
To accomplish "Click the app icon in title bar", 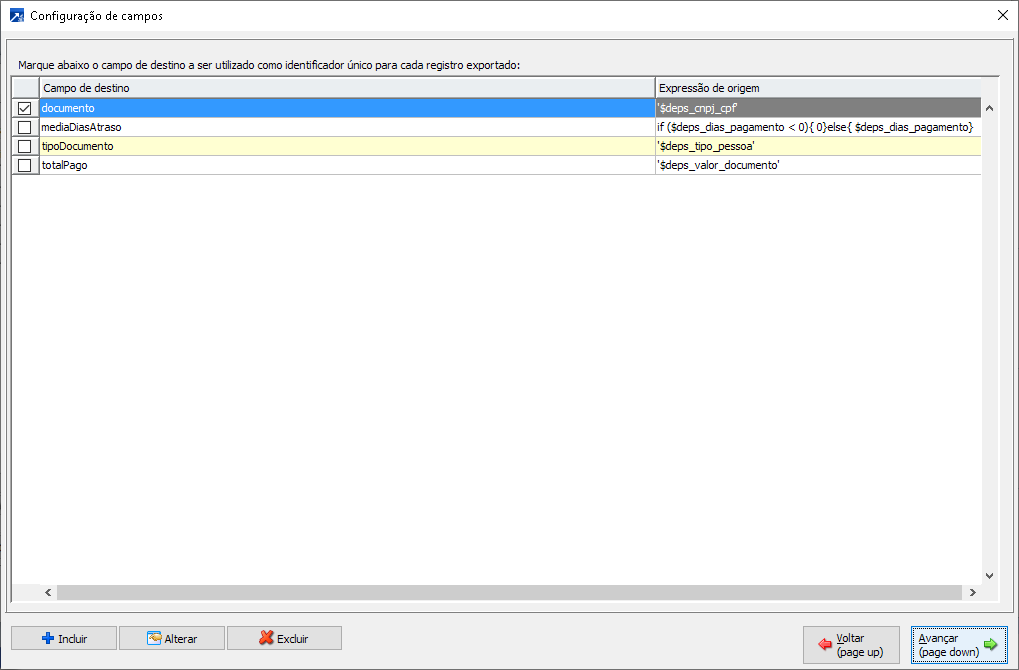I will click(17, 16).
